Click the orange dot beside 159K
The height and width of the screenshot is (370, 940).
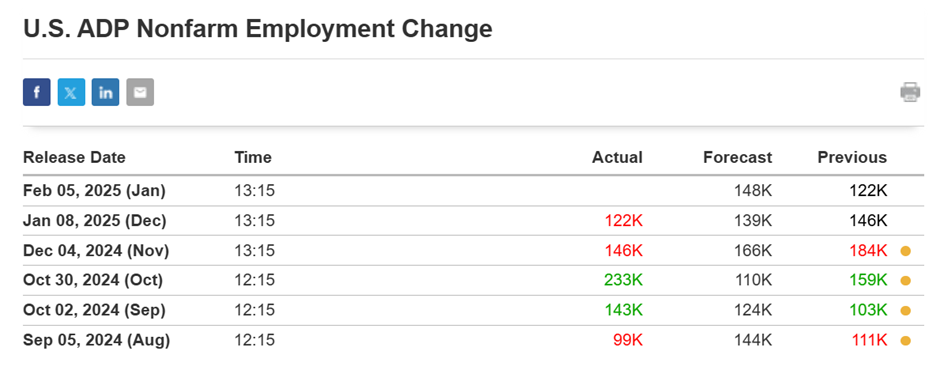(x=905, y=281)
